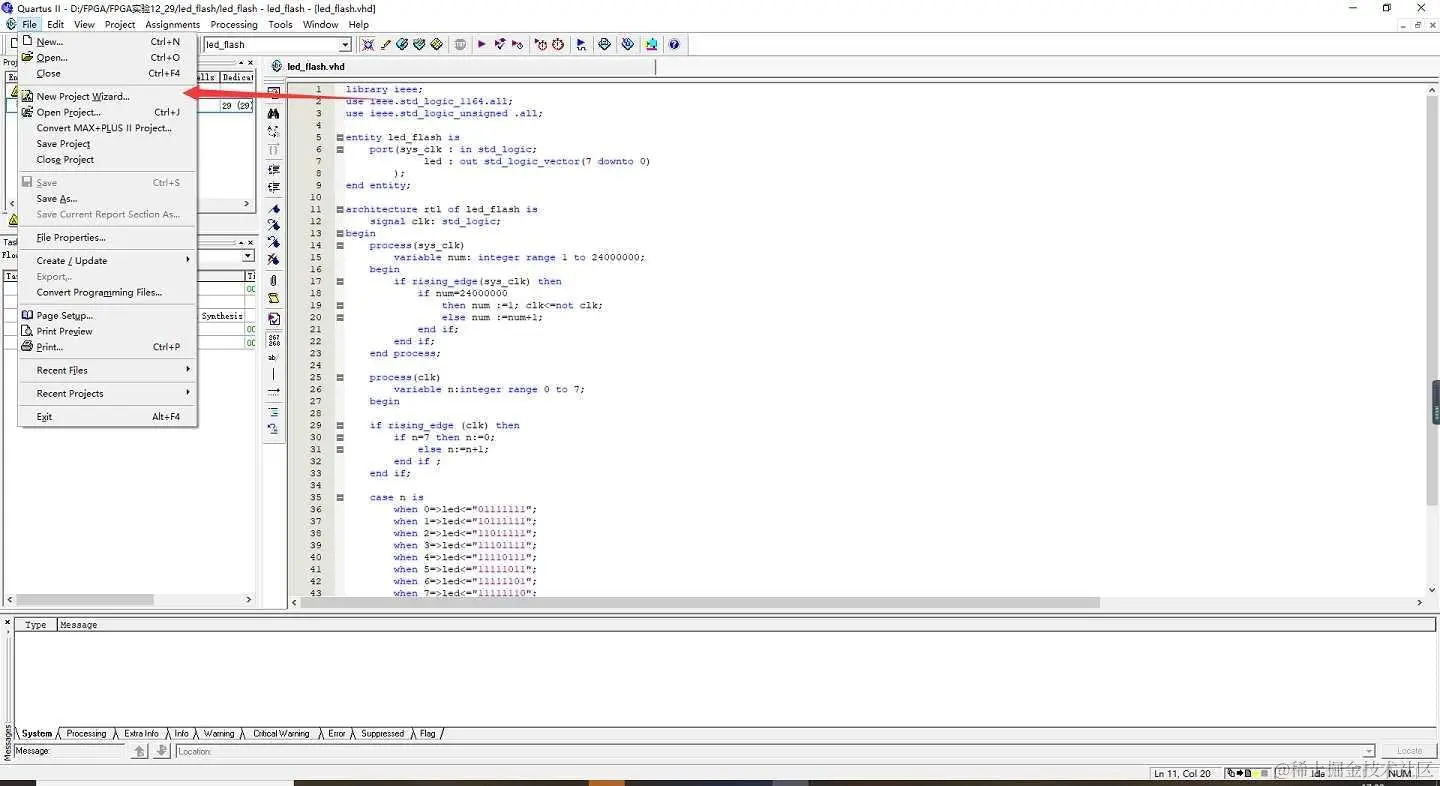Expand the Create / Update submenu
The image size is (1440, 786).
(x=107, y=261)
